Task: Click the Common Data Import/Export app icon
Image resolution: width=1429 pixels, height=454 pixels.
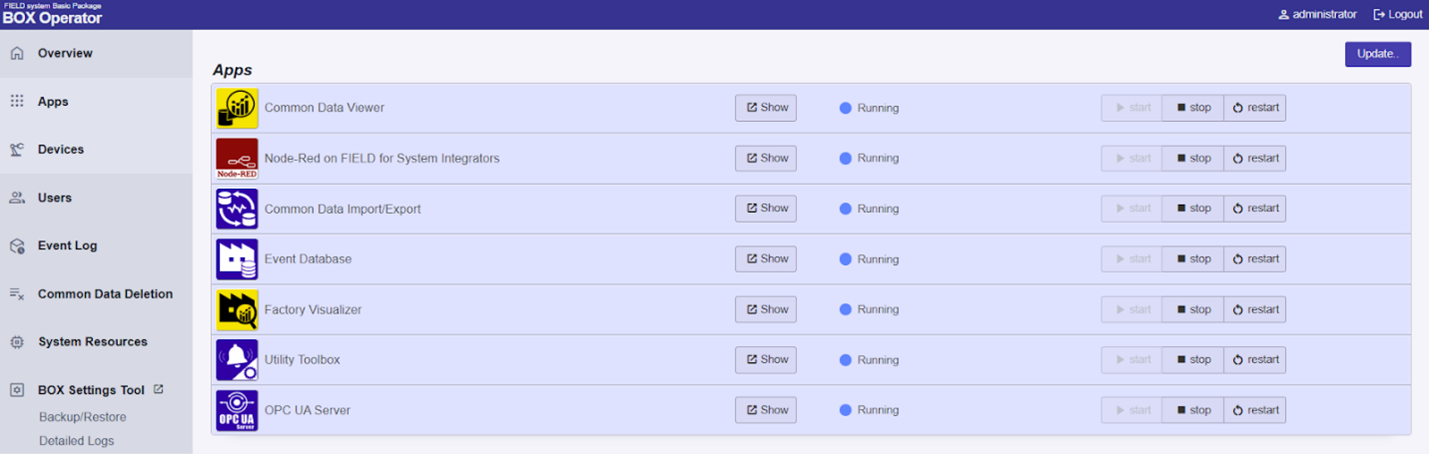Action: (237, 209)
